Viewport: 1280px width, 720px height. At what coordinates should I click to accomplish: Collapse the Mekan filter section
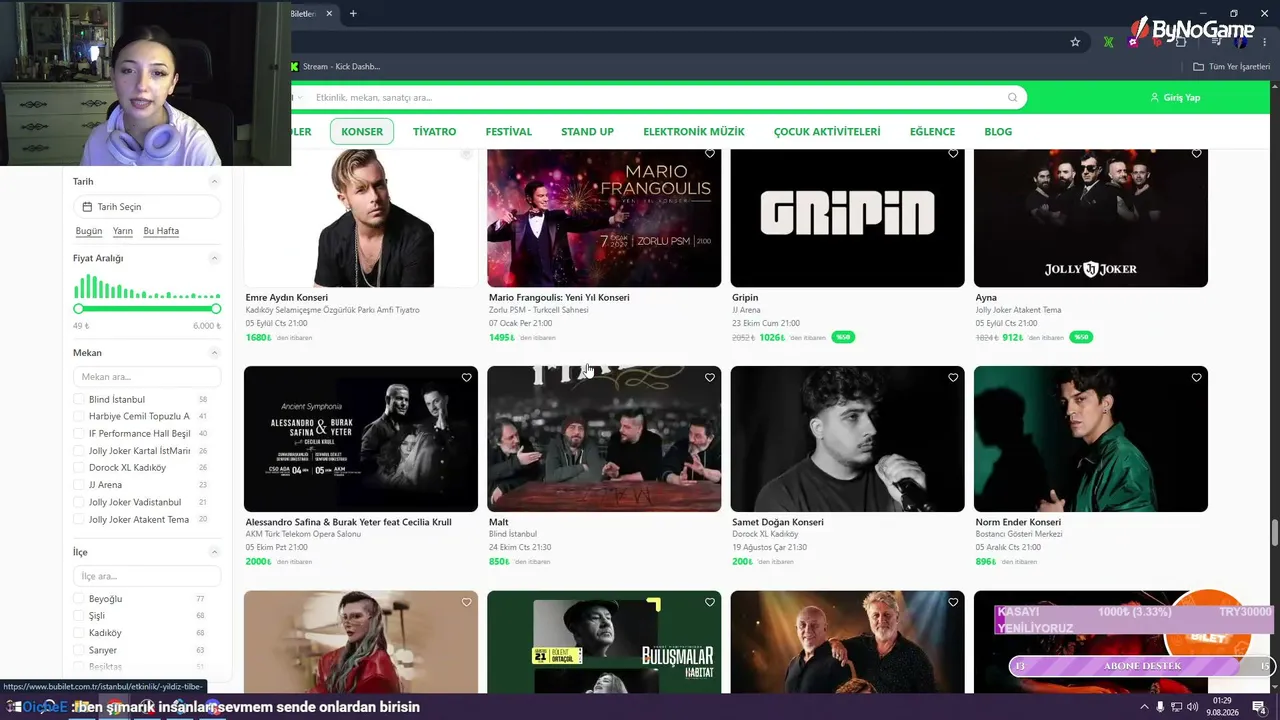coord(214,353)
